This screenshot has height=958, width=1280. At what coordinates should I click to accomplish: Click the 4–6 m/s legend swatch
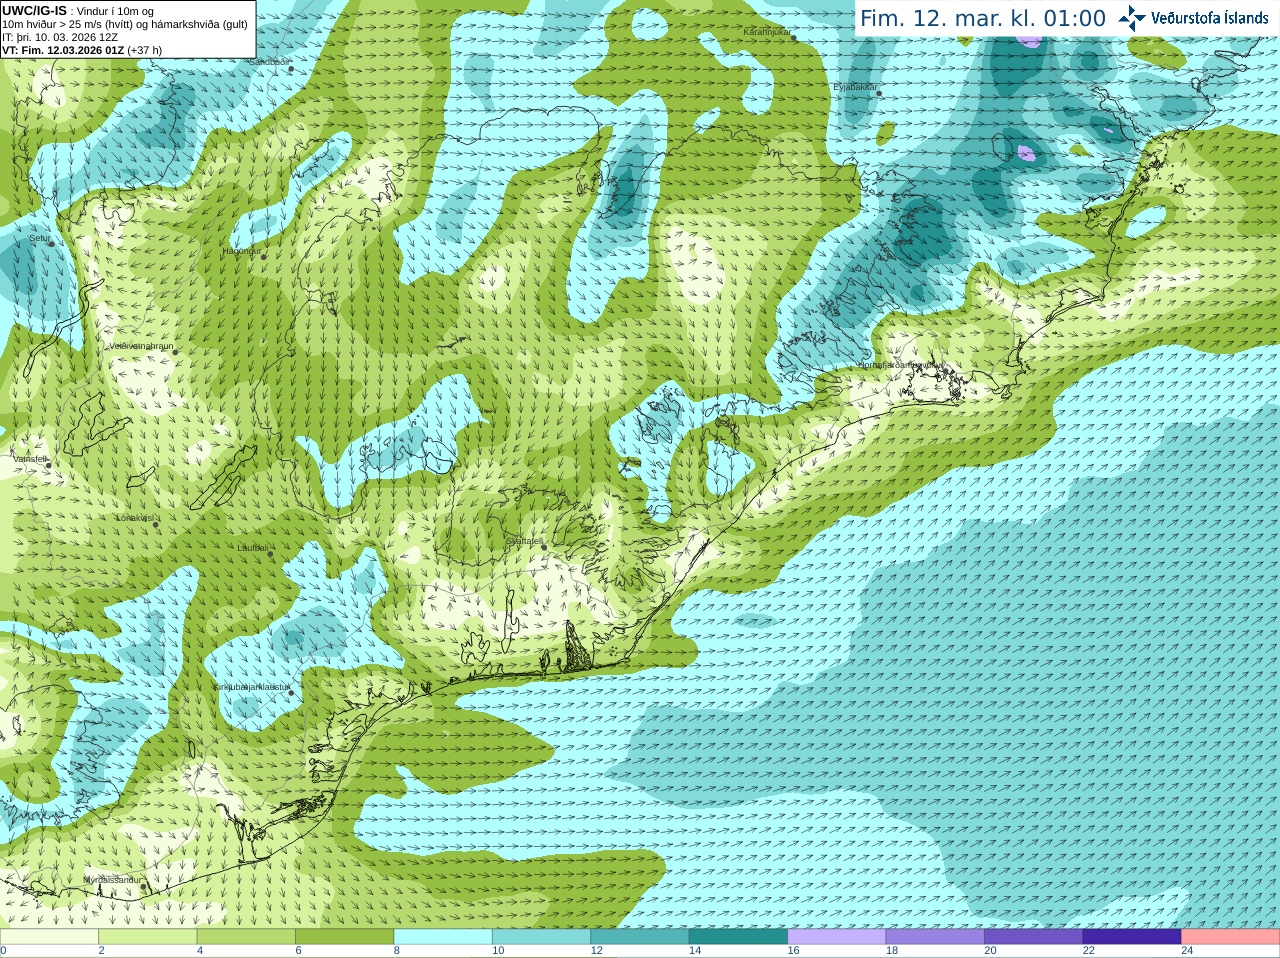click(x=246, y=937)
